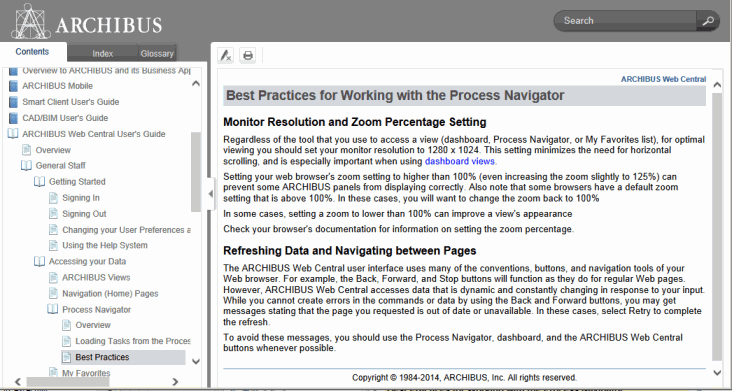Click the search magnifier icon

click(x=708, y=21)
